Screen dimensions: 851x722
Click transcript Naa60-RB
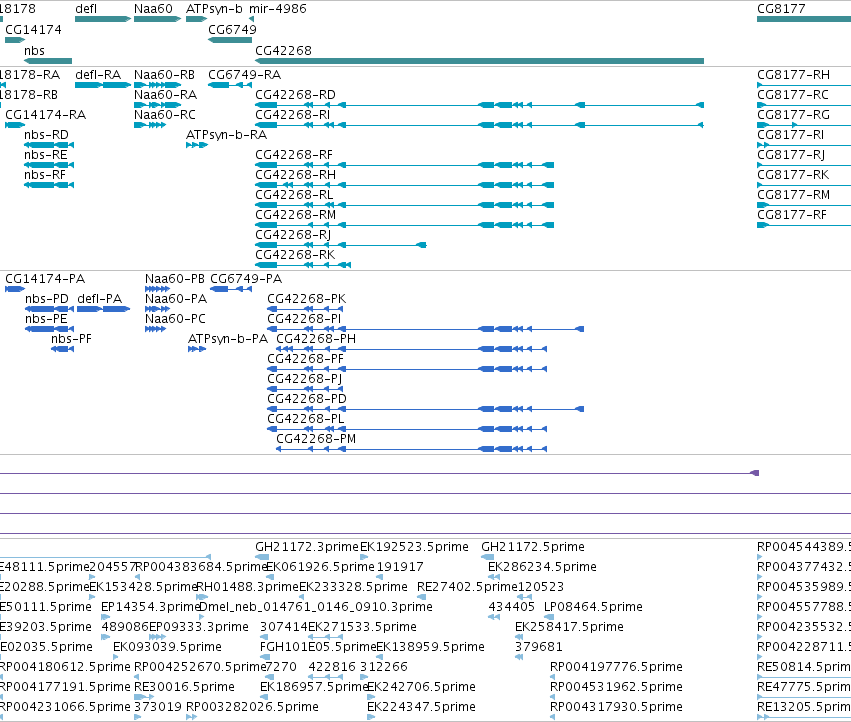pos(164,74)
